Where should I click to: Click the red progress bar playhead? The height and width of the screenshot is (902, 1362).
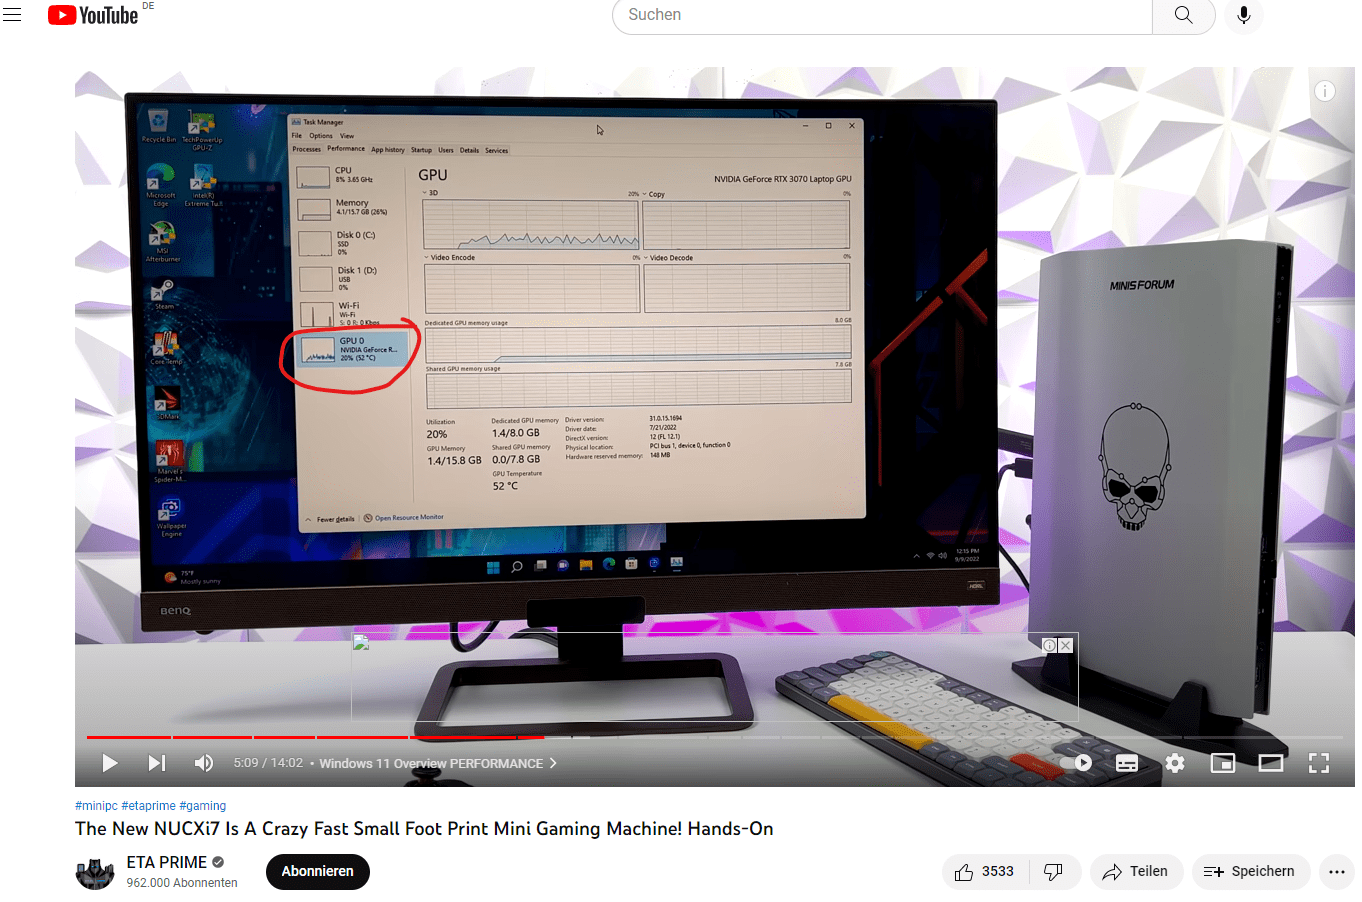click(x=544, y=737)
